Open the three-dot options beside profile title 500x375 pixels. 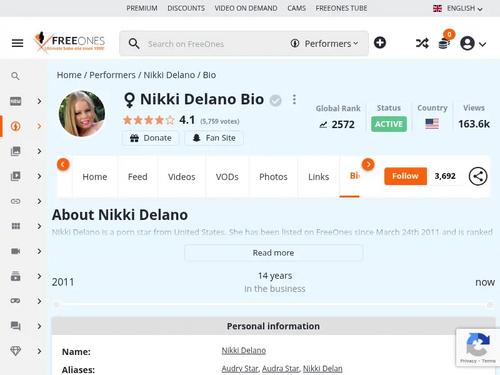coord(294,99)
